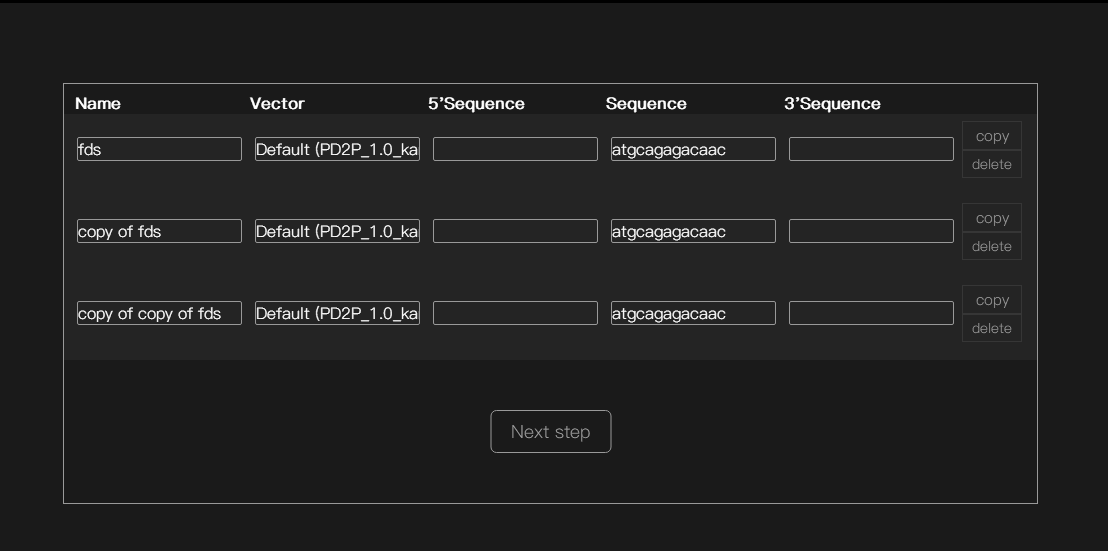This screenshot has width=1108, height=551.
Task: Delete the fds row
Action: (991, 164)
